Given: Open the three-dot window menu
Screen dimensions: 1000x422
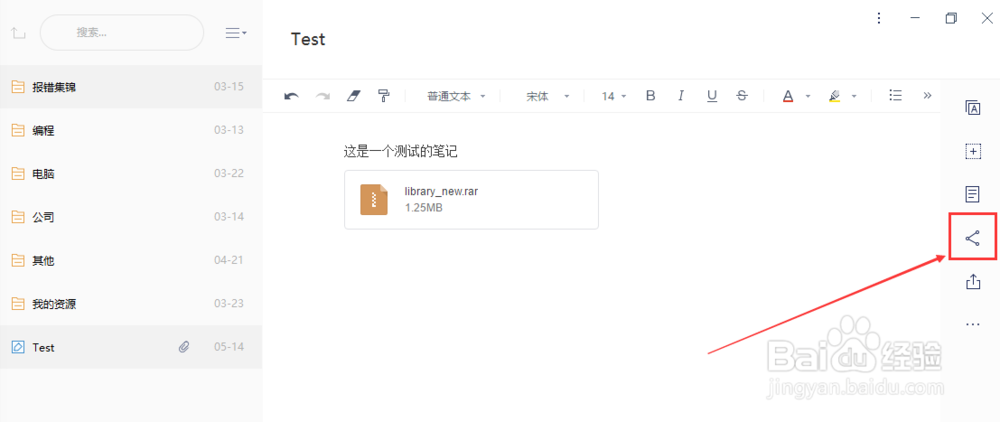Looking at the screenshot, I should click(x=879, y=18).
